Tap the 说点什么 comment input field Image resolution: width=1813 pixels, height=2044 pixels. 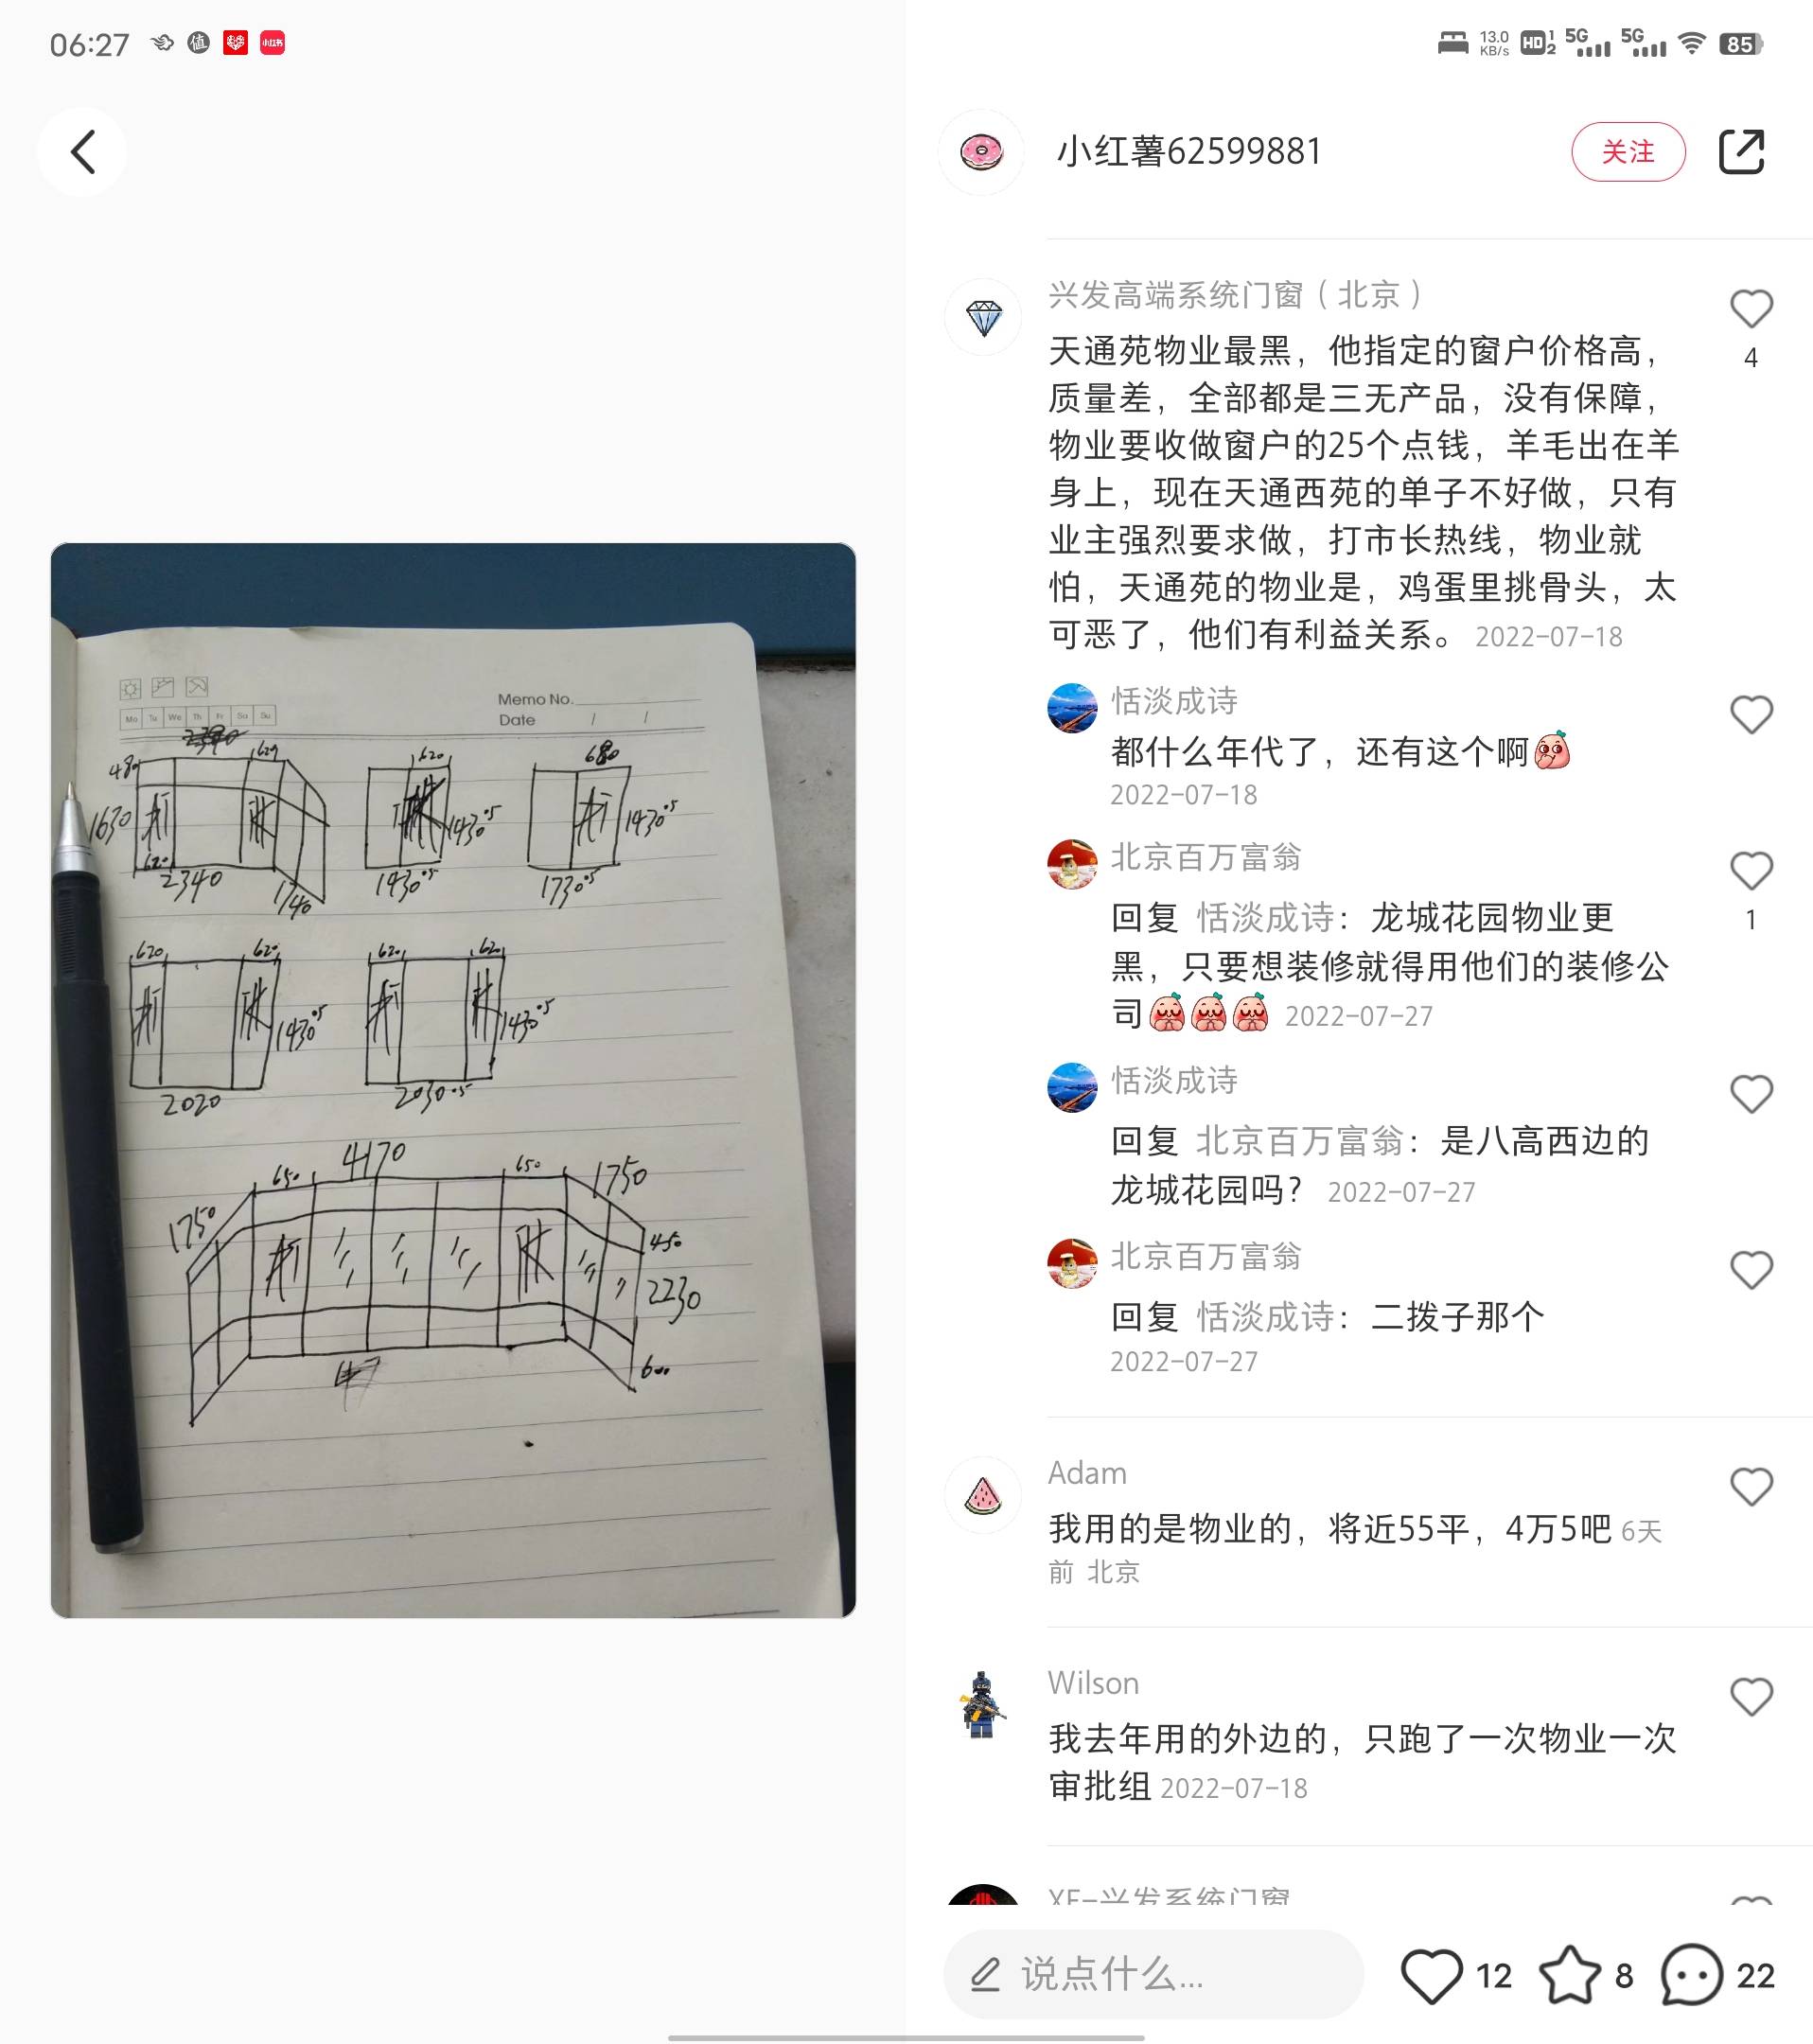(1153, 1974)
